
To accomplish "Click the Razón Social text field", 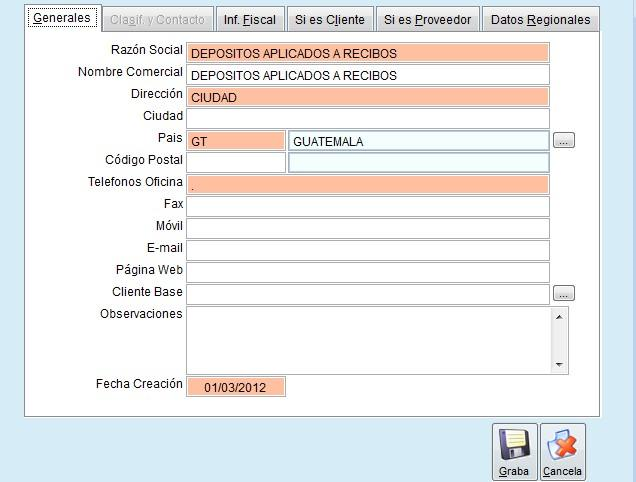I will [x=367, y=53].
